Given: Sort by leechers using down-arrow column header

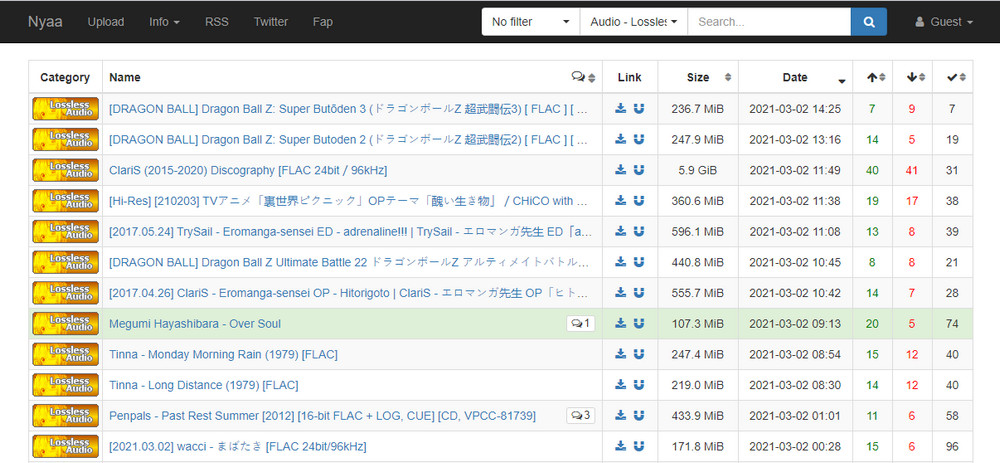Looking at the screenshot, I should point(915,77).
